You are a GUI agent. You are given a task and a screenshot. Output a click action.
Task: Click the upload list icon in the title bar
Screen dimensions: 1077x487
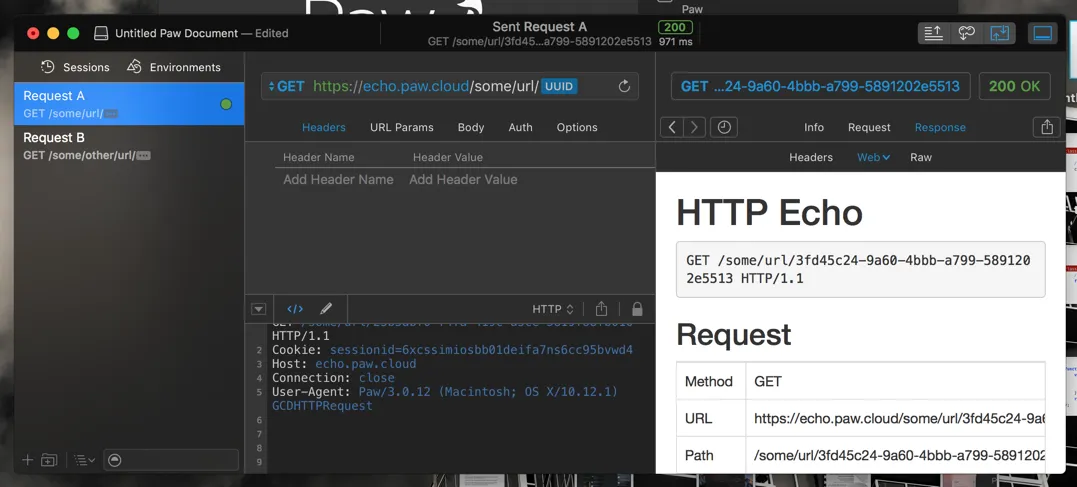tap(933, 33)
